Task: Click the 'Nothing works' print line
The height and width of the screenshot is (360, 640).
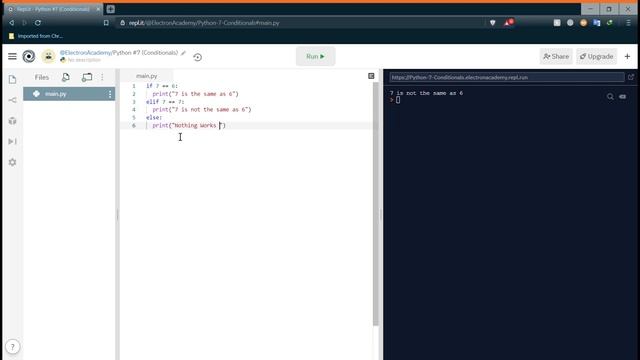Action: pyautogui.click(x=189, y=125)
